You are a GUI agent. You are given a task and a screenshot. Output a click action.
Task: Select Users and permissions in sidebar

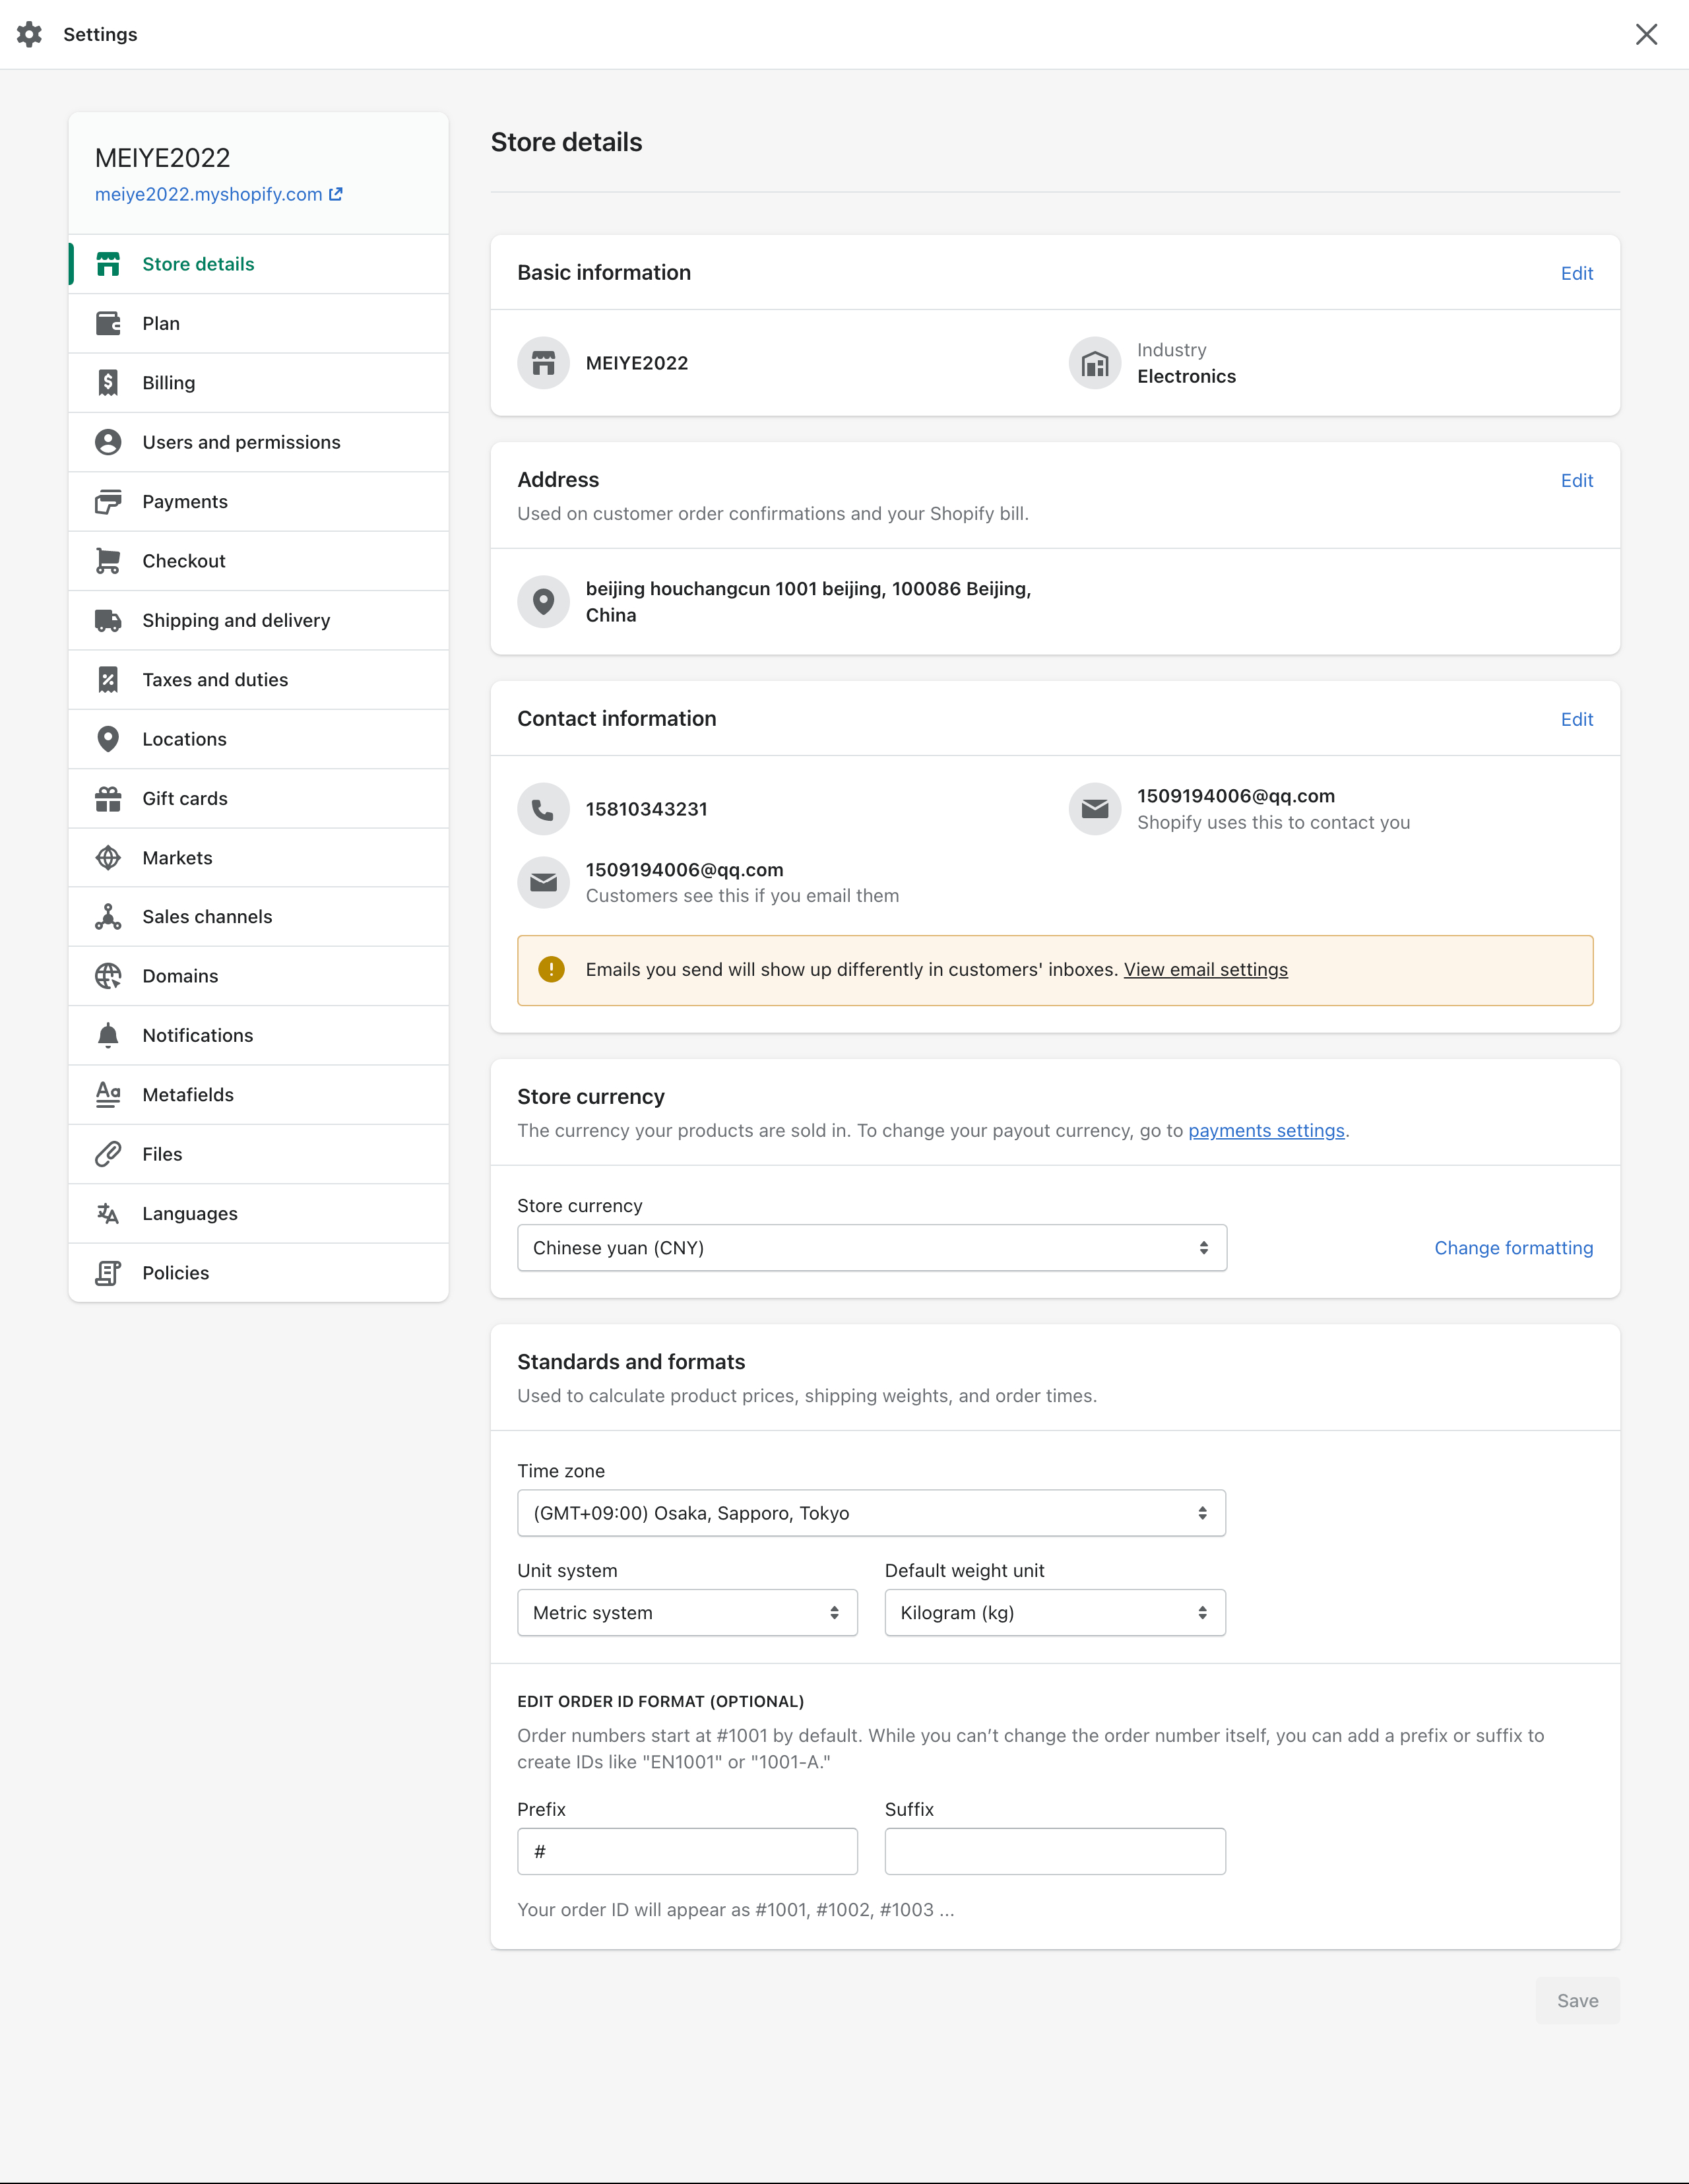pos(258,442)
